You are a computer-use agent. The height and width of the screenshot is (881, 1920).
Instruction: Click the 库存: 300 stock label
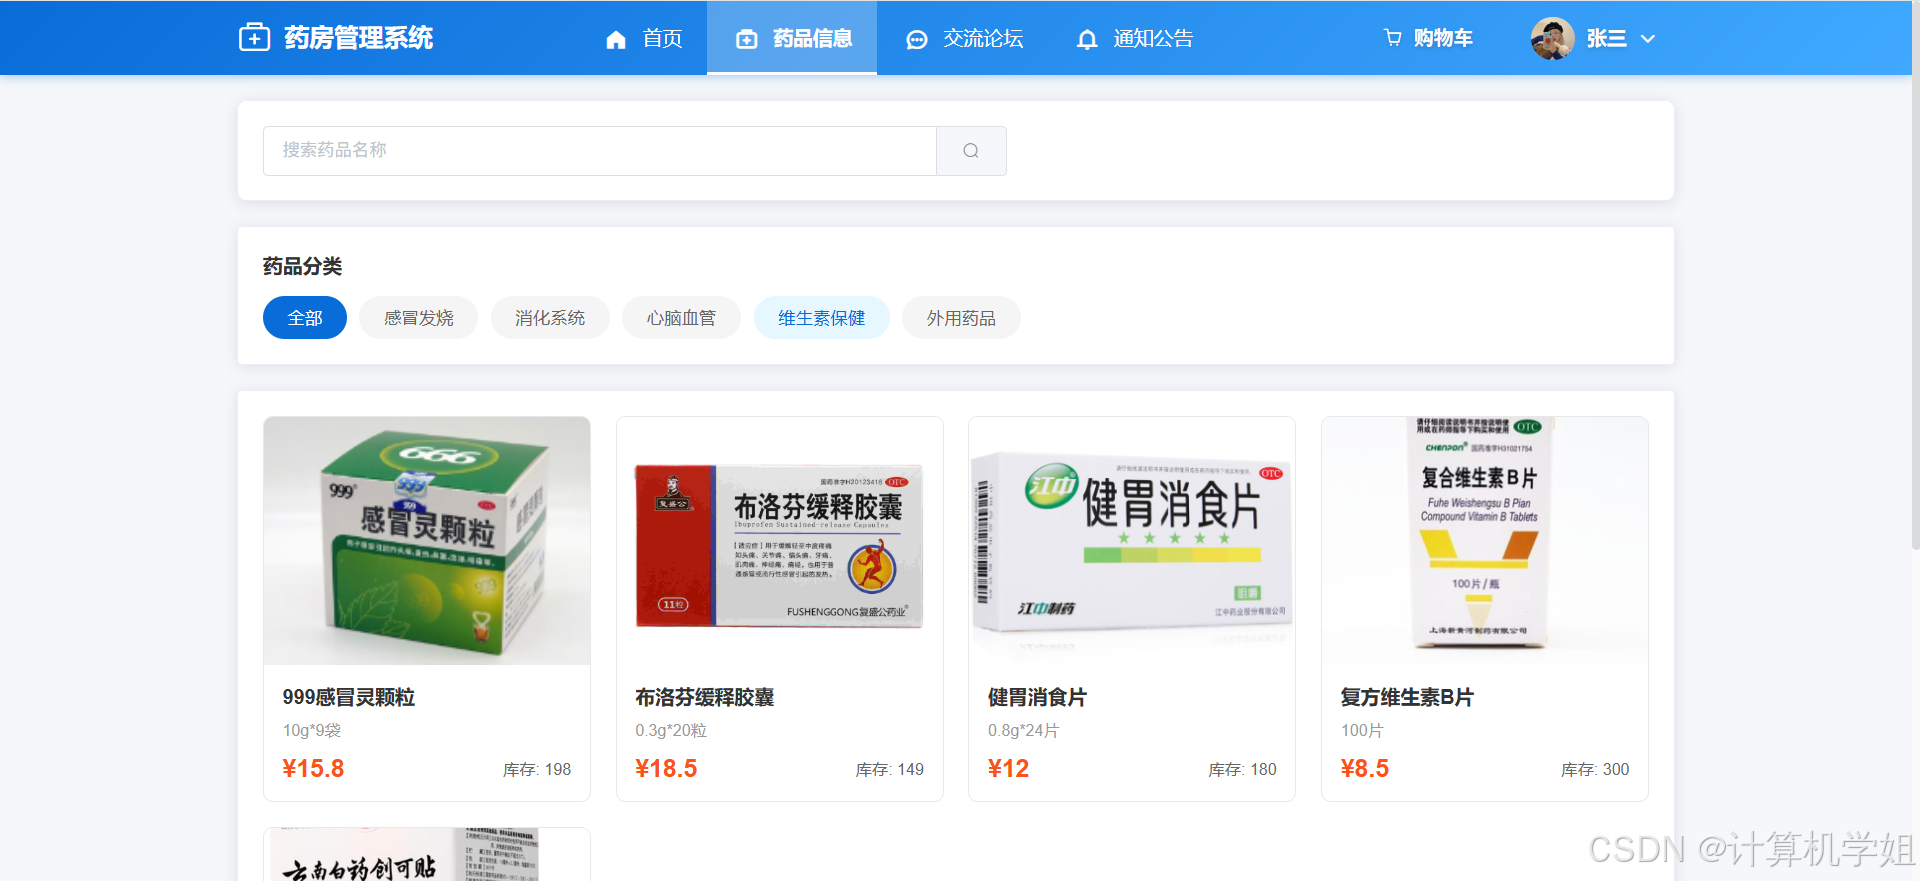[1595, 769]
